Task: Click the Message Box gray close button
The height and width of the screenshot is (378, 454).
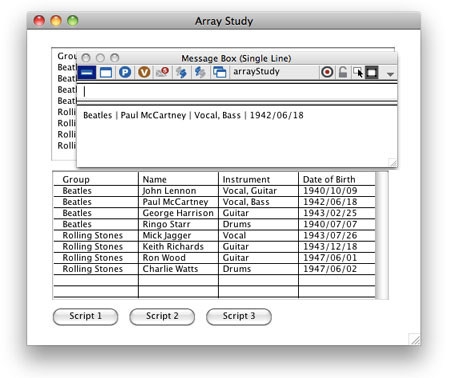Action: pyautogui.click(x=86, y=58)
